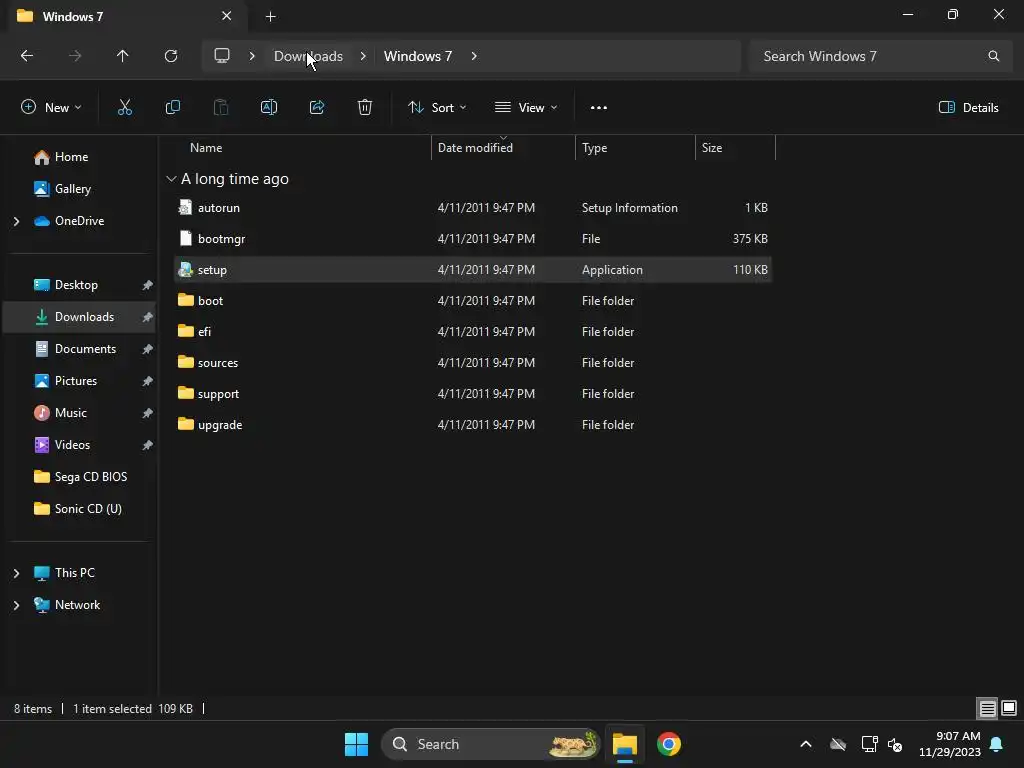Launch Google Chrome from taskbar

(x=669, y=744)
